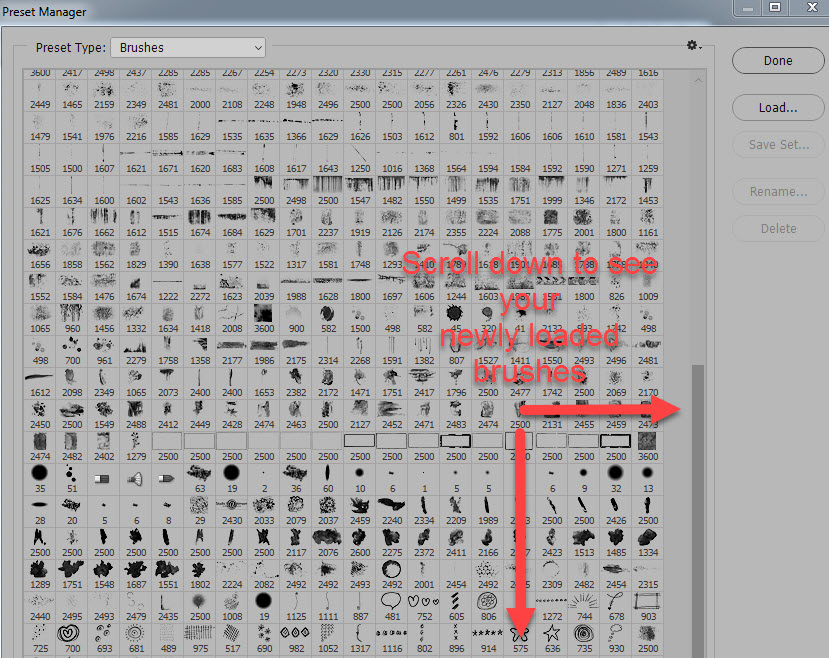Select the stamp text brush labeled 2430
829x658 pixels.
click(232, 511)
